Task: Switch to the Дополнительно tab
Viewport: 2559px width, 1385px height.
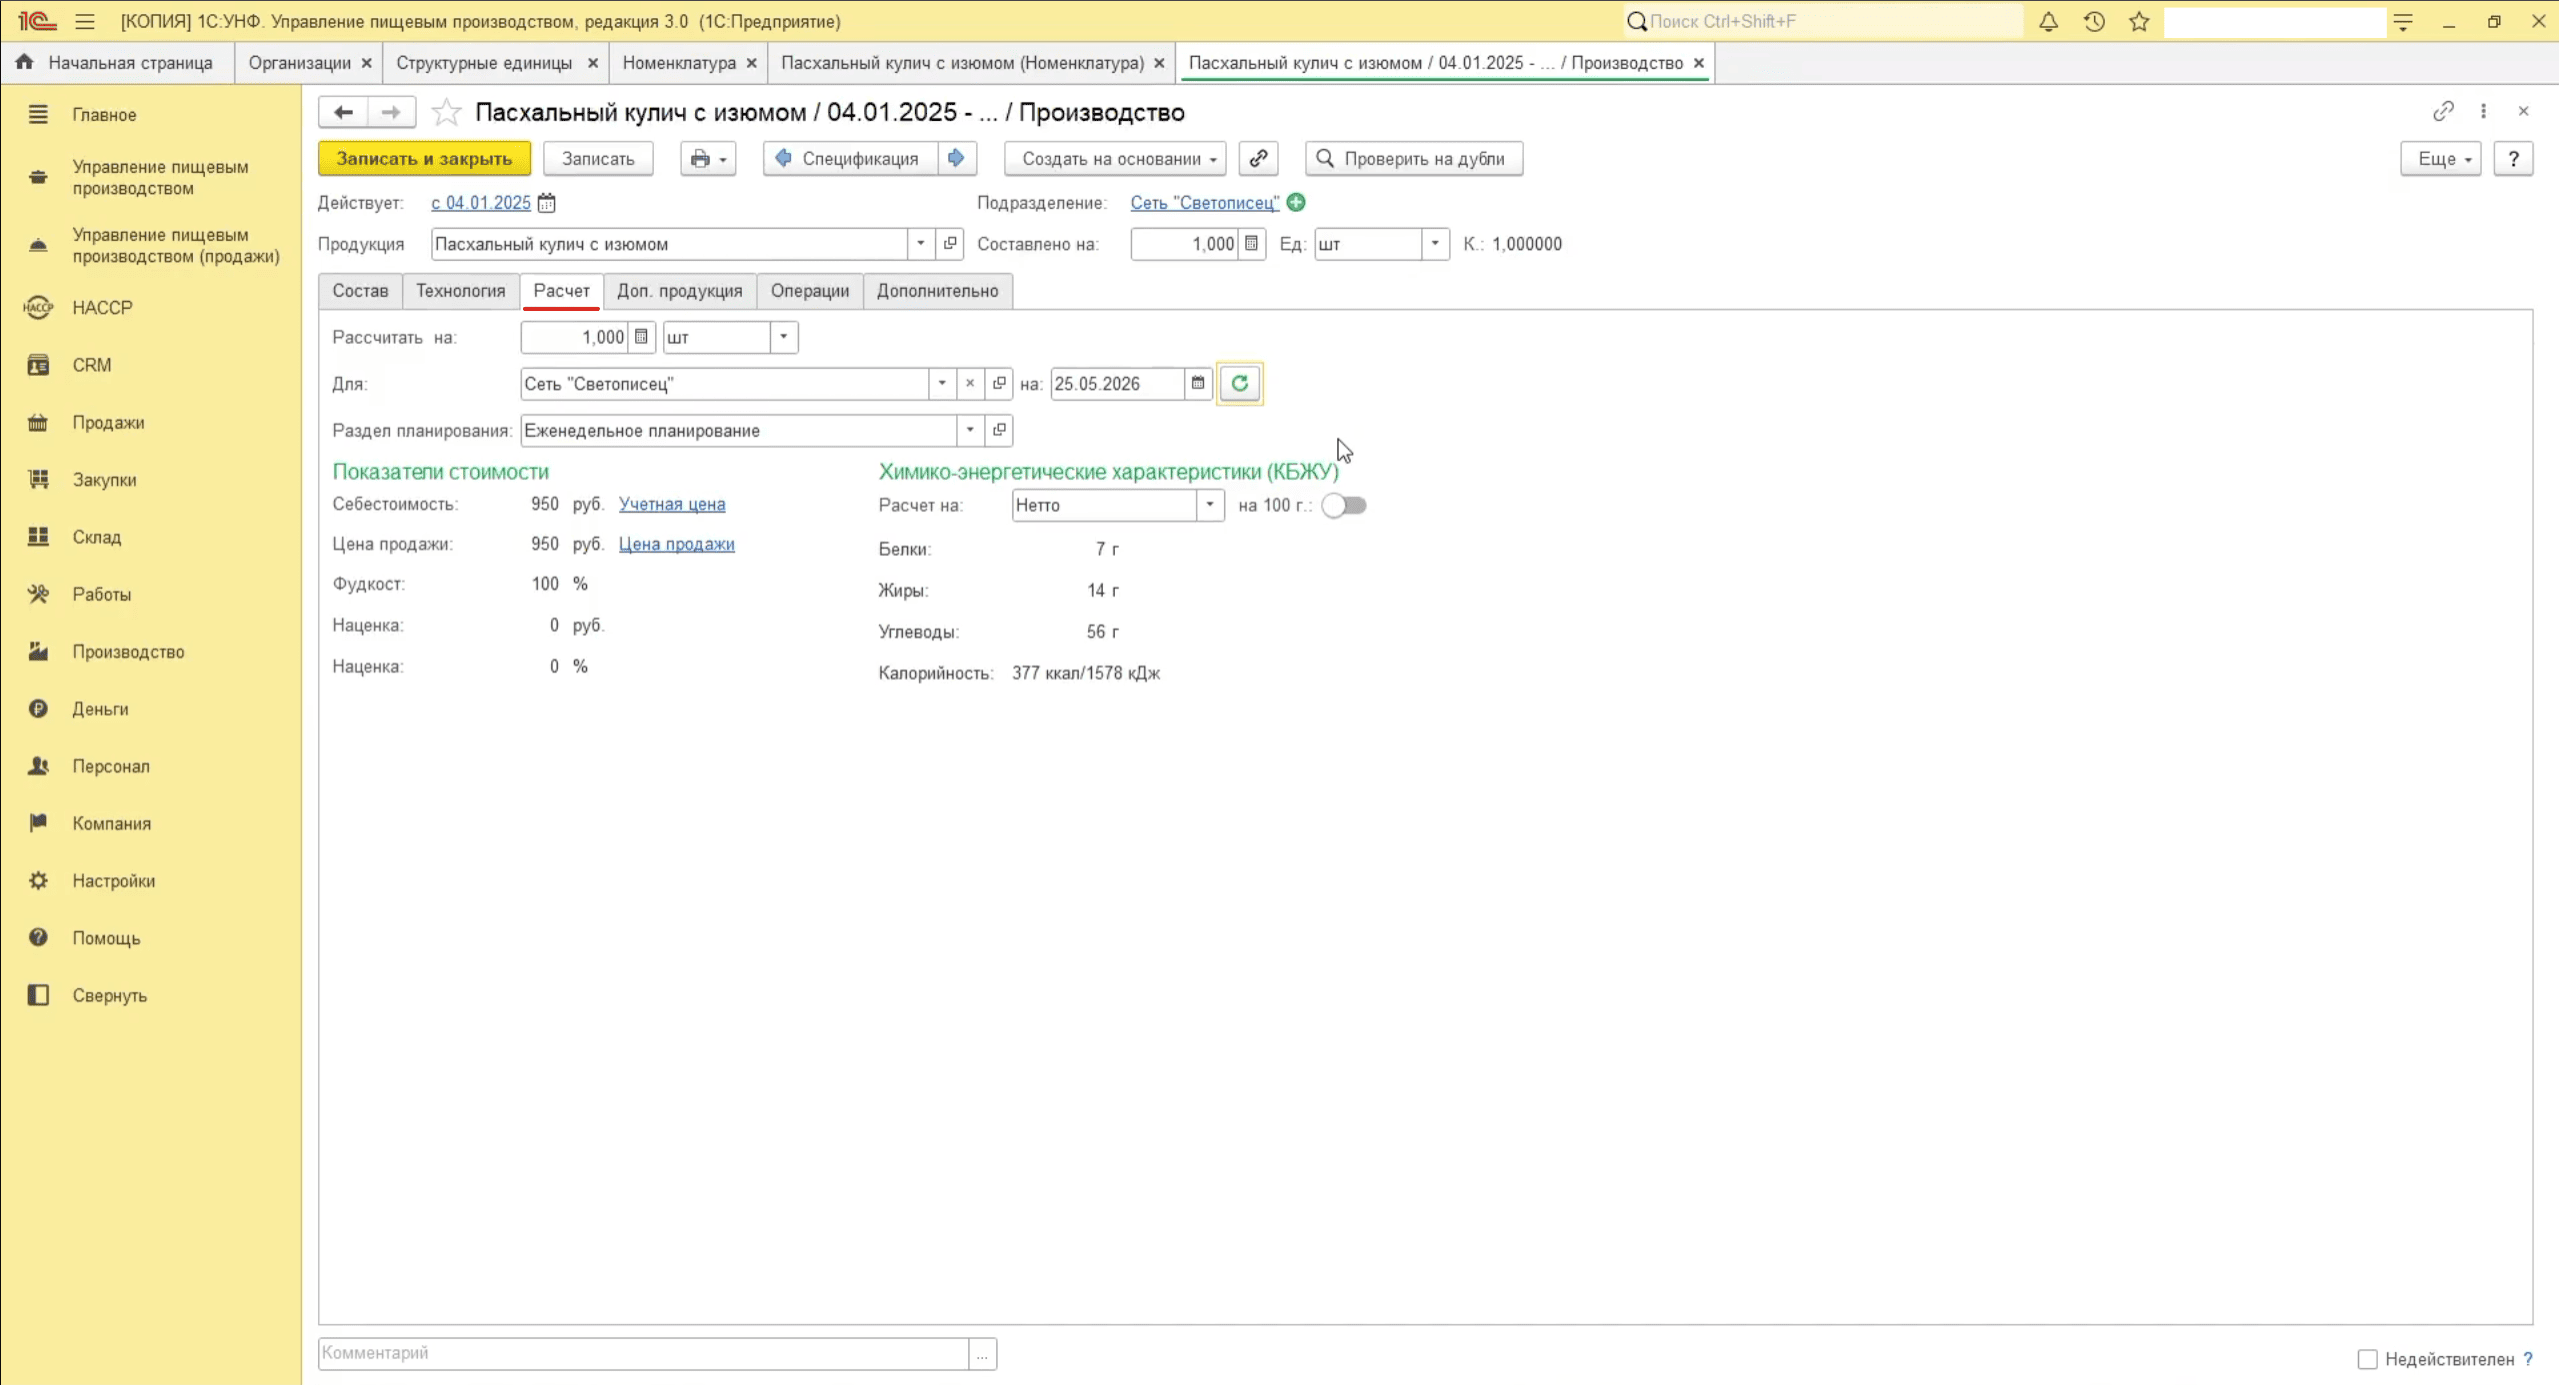Action: (938, 291)
